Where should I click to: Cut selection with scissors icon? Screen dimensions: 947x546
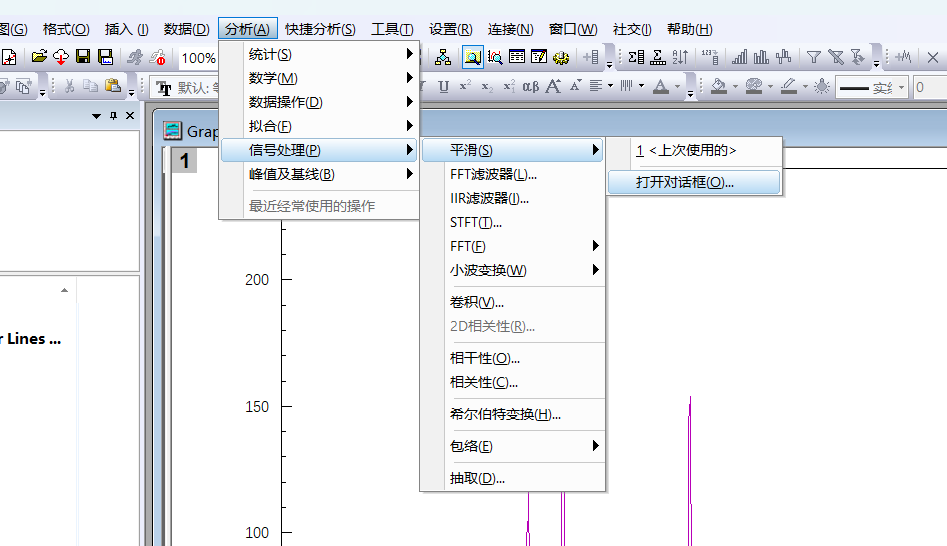[69, 86]
